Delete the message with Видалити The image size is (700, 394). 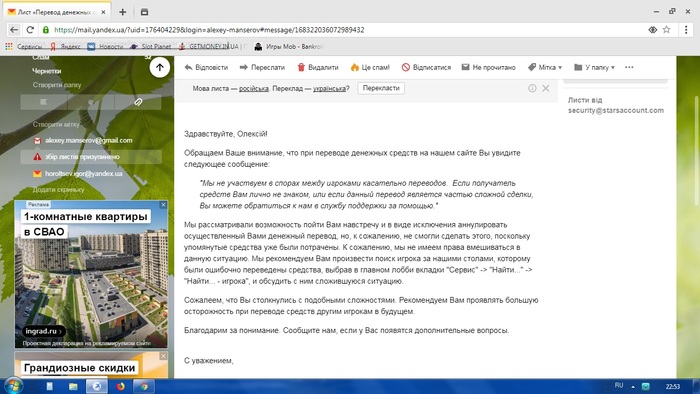pyautogui.click(x=318, y=67)
